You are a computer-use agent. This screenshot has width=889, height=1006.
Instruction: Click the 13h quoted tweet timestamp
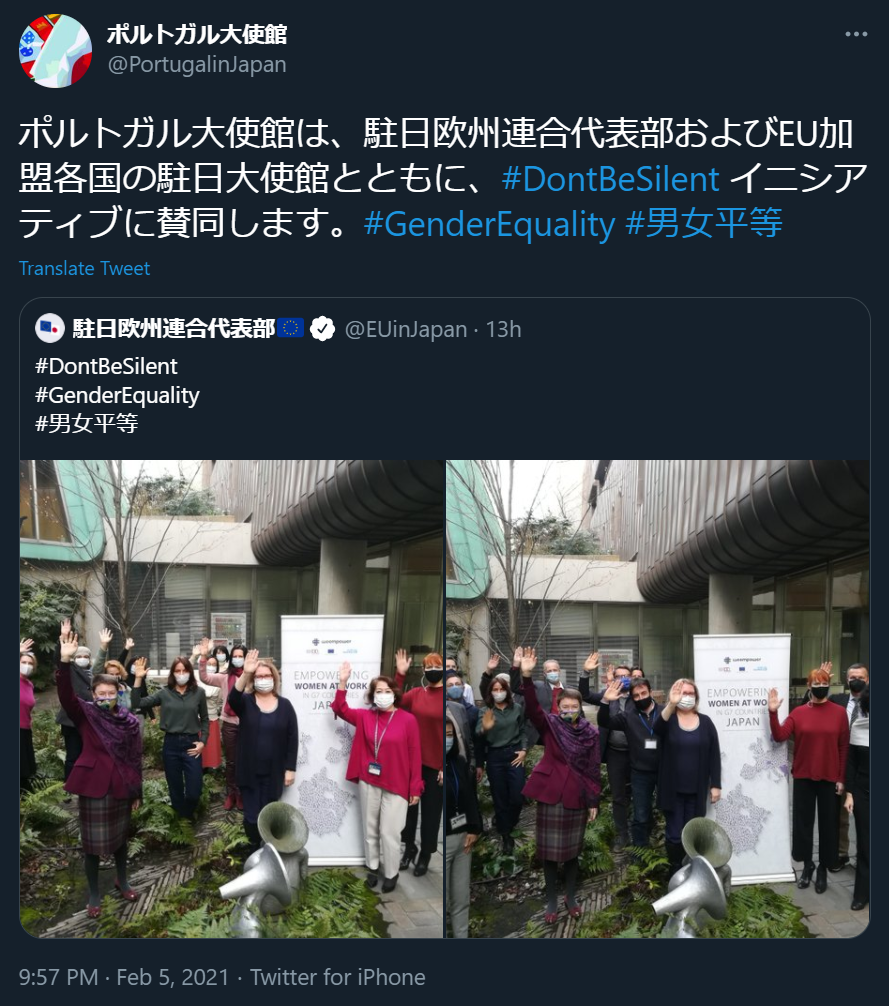point(504,329)
